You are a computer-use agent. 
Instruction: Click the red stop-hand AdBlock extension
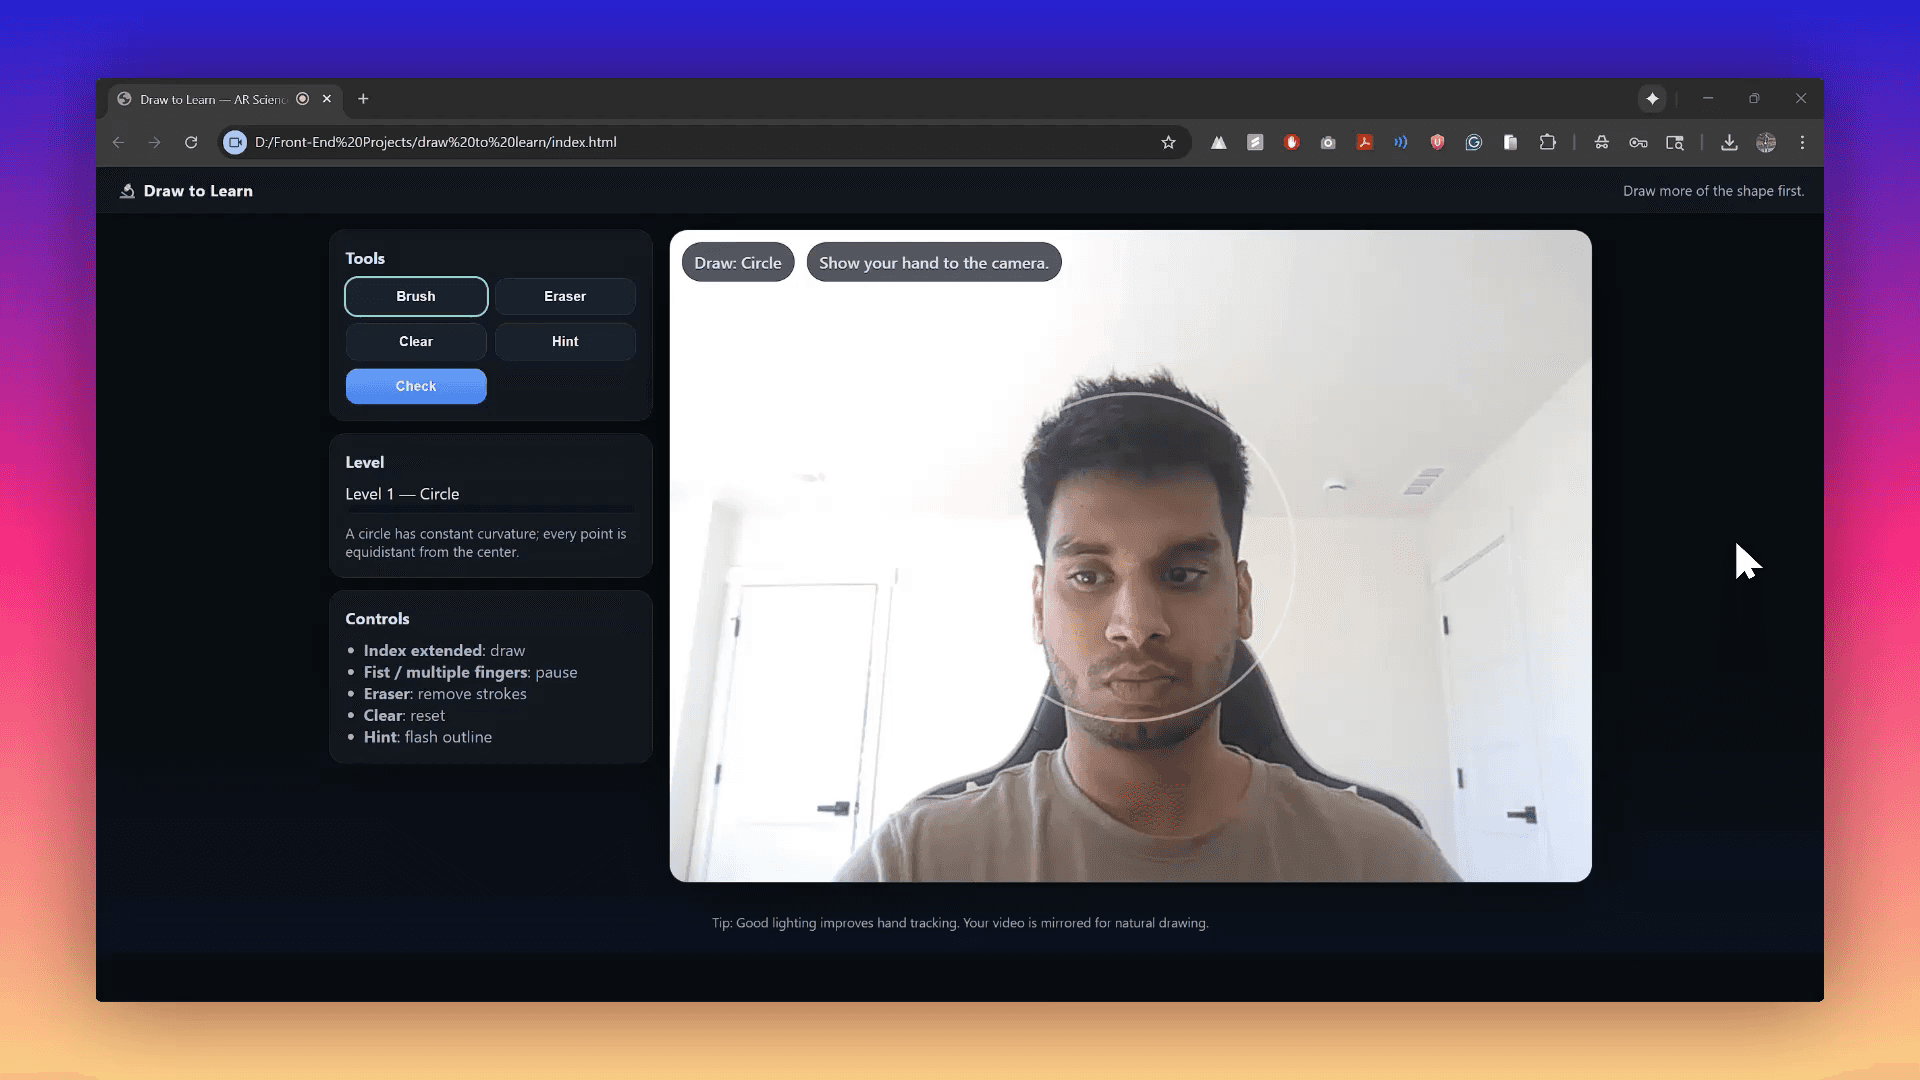tap(1291, 142)
